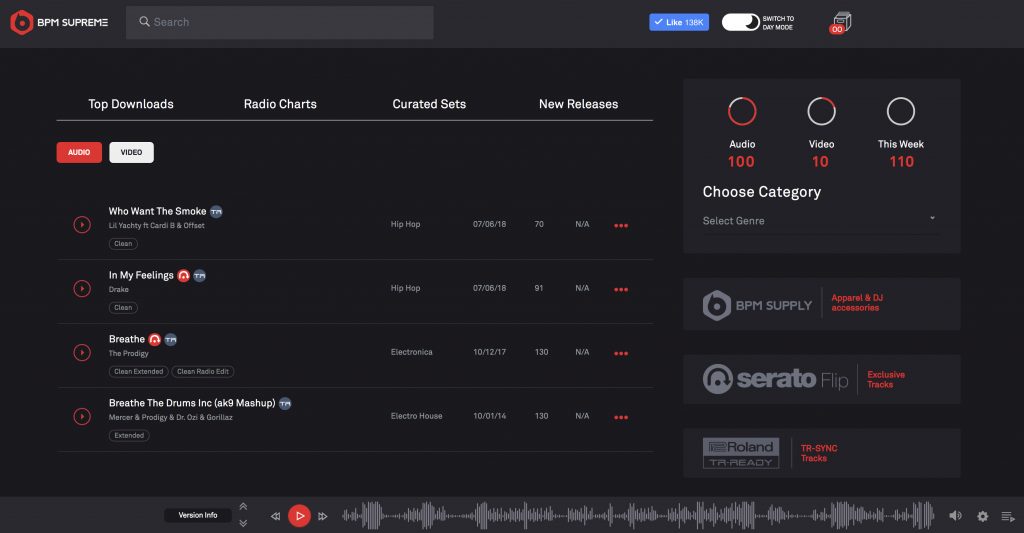Click the Facebook Like button
The image size is (1024, 533).
pyautogui.click(x=679, y=22)
